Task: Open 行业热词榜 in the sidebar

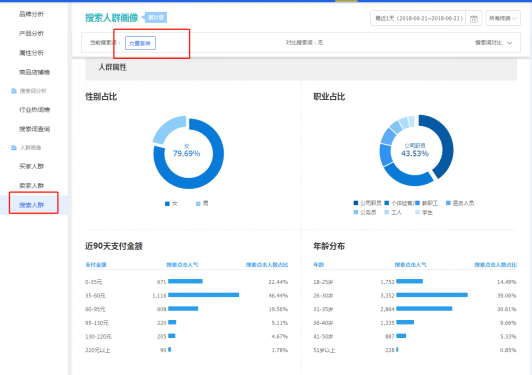Action: point(34,110)
